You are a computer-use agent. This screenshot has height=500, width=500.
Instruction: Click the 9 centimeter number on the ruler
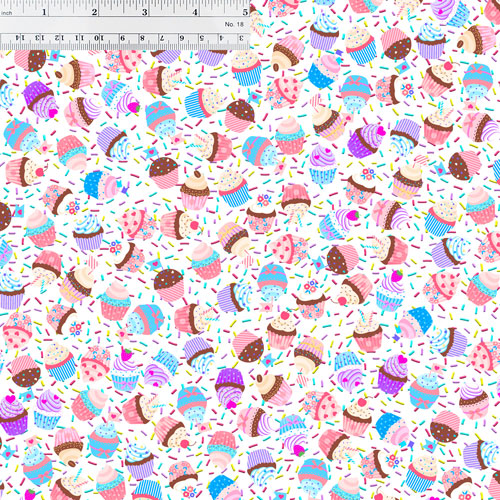(x=122, y=38)
